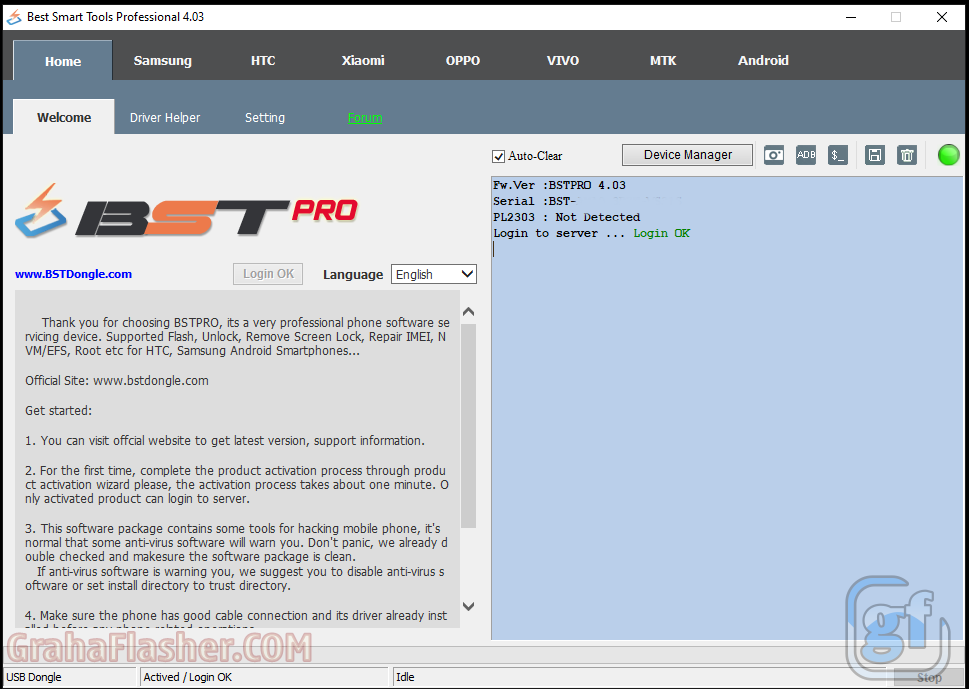Open the command shell icon
The image size is (969, 689).
point(838,155)
